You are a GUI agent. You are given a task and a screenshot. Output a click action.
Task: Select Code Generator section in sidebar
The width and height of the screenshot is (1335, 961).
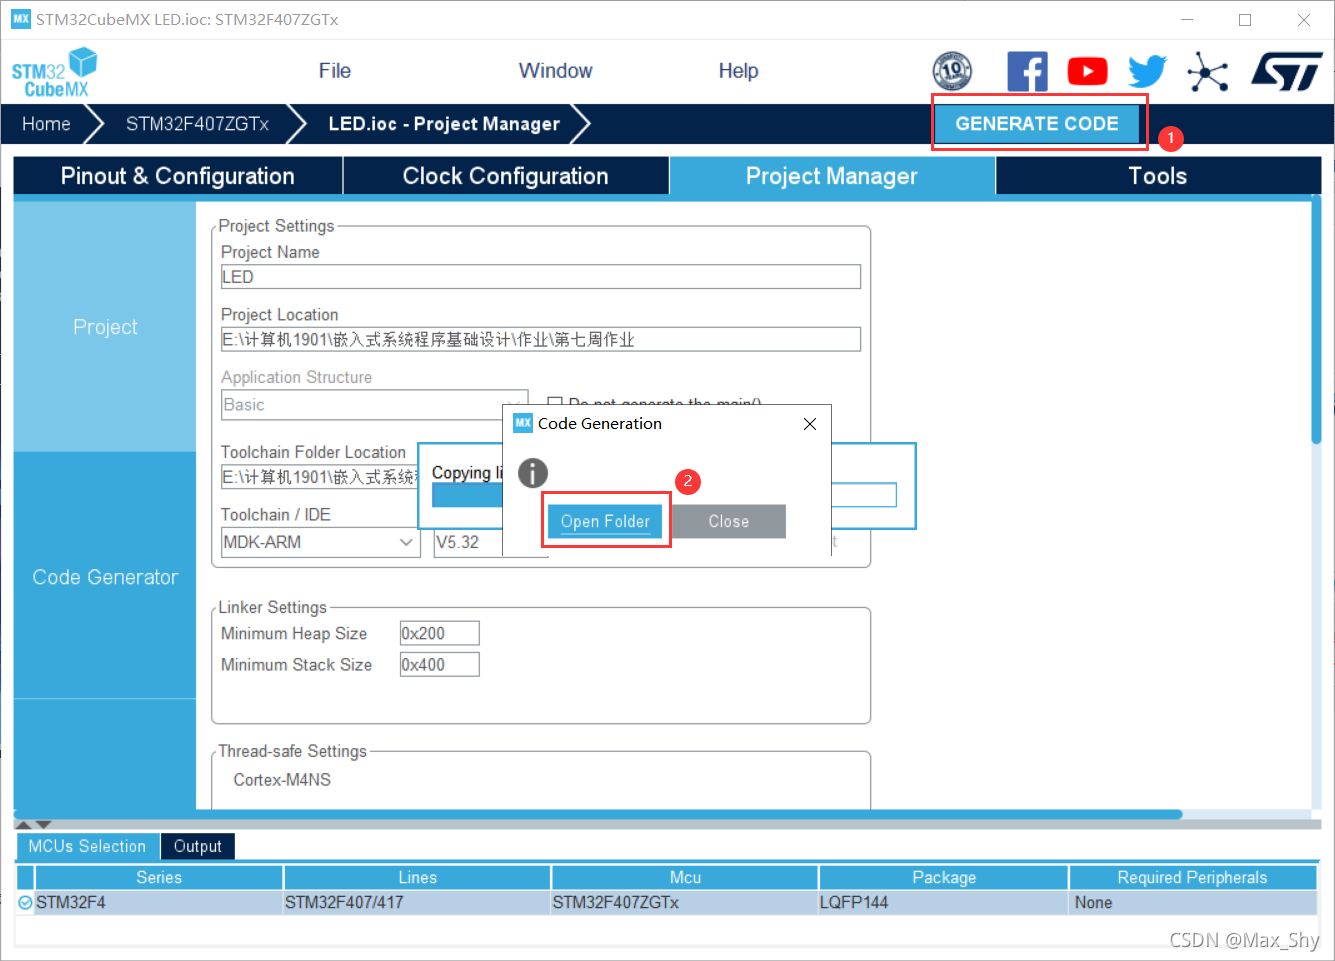tap(105, 577)
